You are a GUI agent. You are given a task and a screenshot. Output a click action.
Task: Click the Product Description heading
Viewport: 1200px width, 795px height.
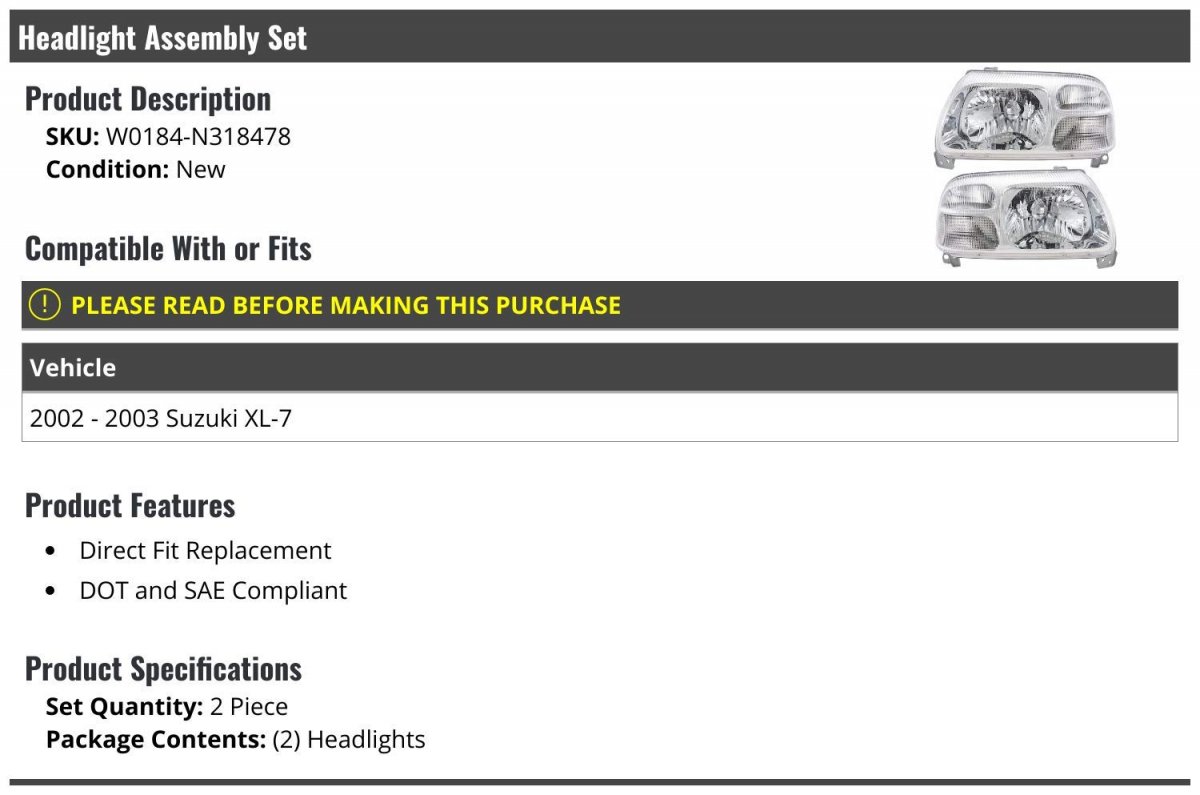point(148,98)
